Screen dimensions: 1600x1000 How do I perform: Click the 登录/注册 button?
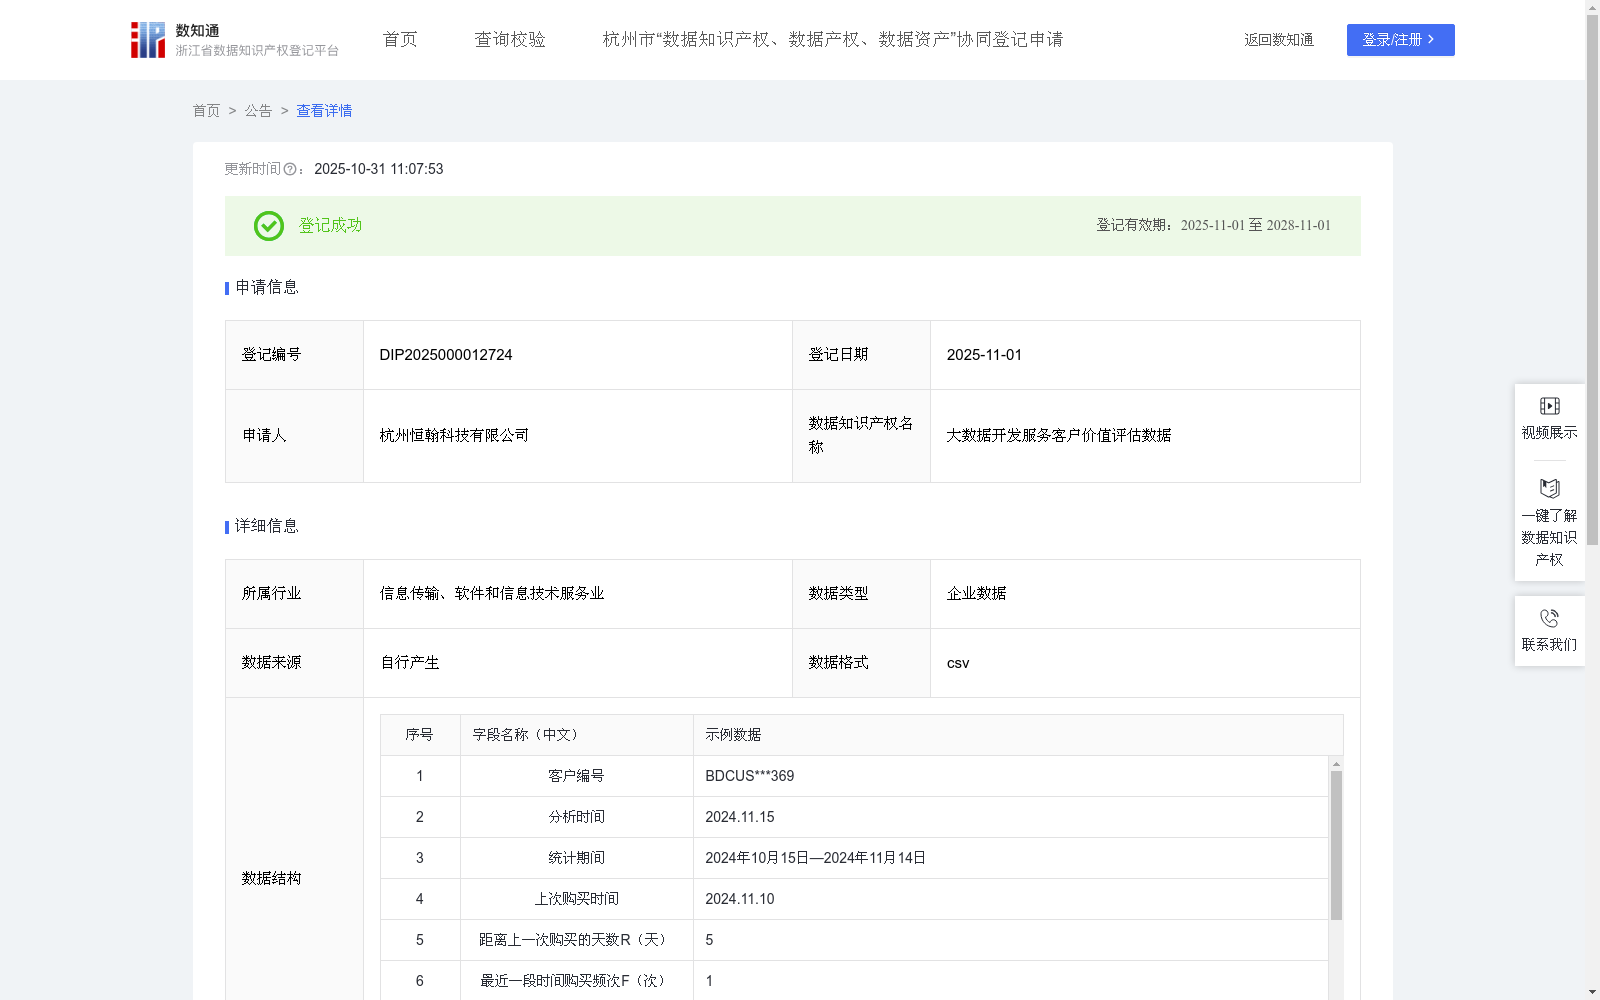coord(1400,40)
